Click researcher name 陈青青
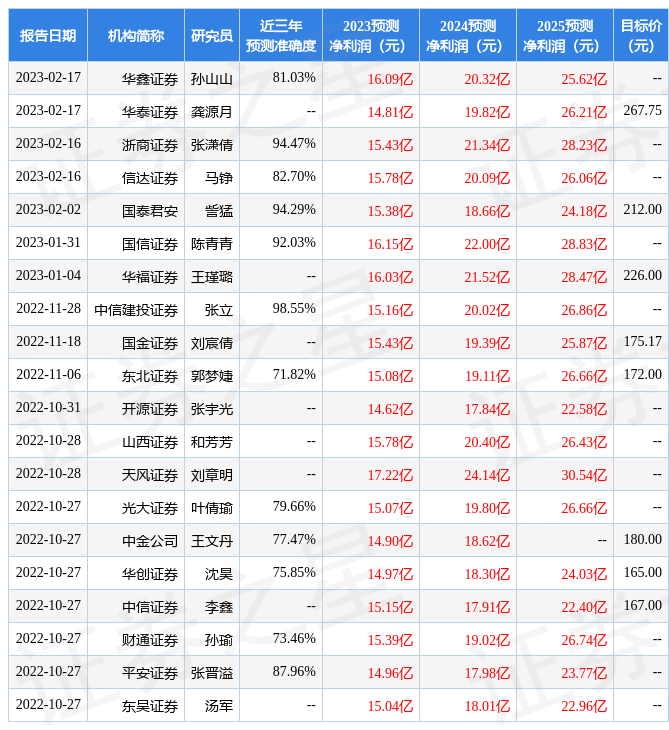Screen dimensions: 669x730 212,244
